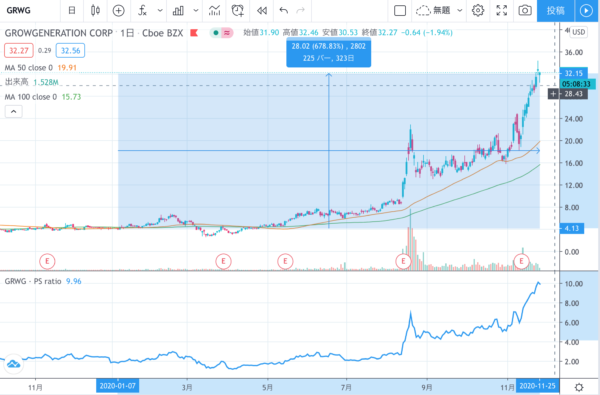Viewport: 600px width, 395px height.
Task: Open the daily interval selector
Action: 72,10
